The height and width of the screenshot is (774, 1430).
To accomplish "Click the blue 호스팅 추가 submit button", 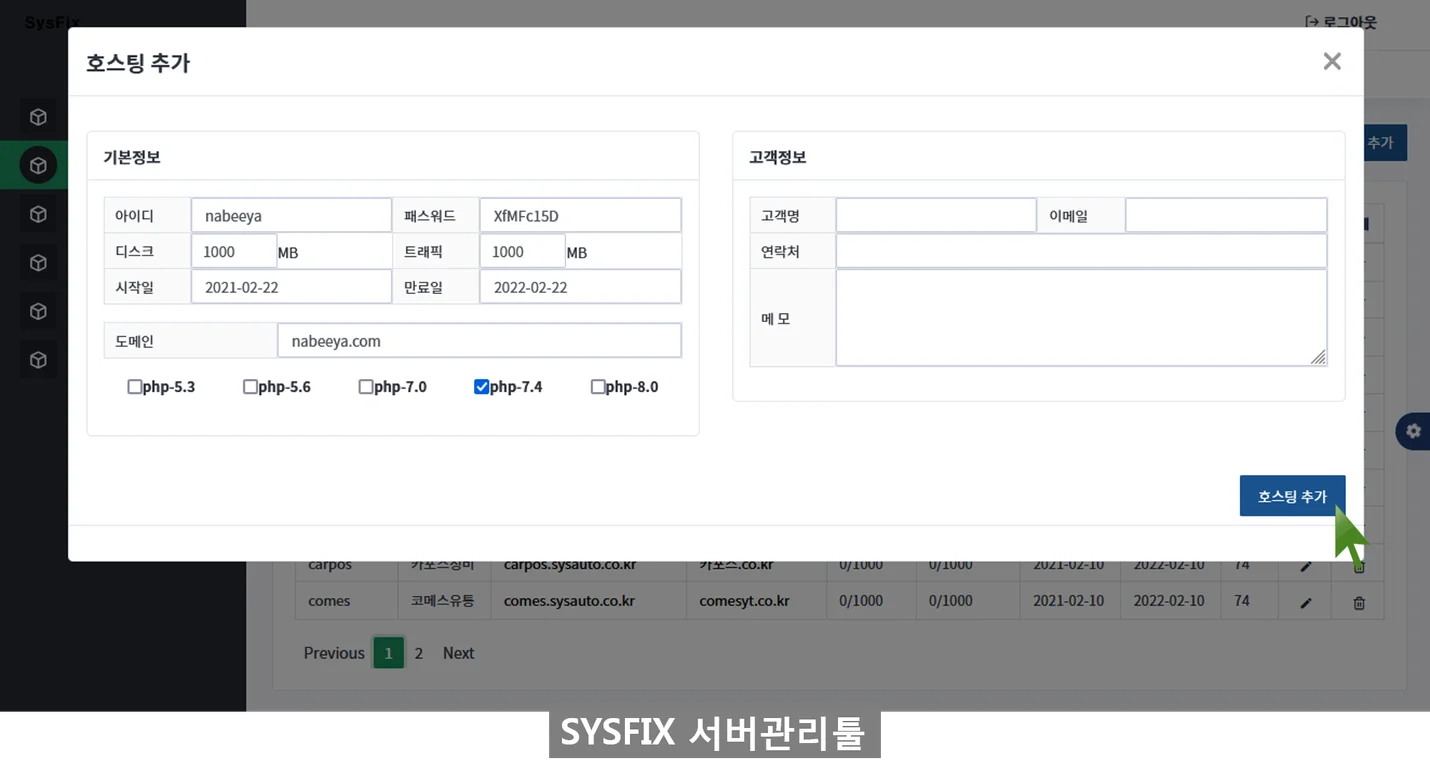I will click(1292, 496).
